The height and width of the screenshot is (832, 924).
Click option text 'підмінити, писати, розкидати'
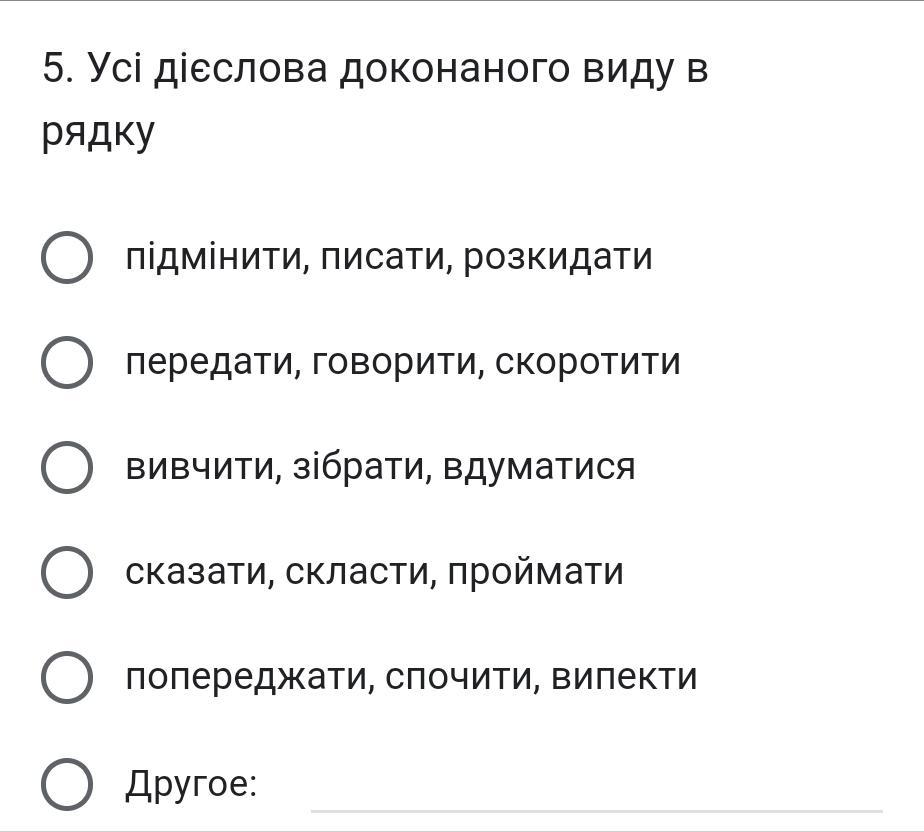pos(388,257)
